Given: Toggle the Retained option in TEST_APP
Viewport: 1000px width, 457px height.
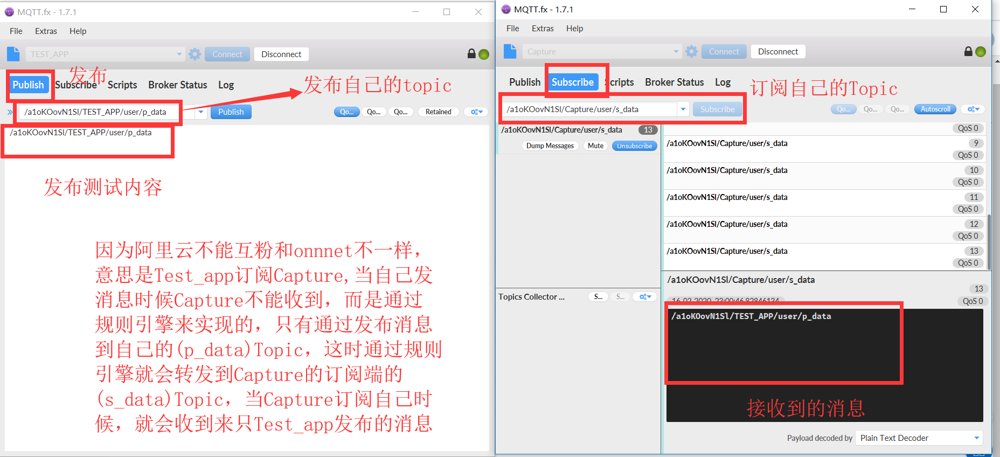Looking at the screenshot, I should tap(438, 112).
